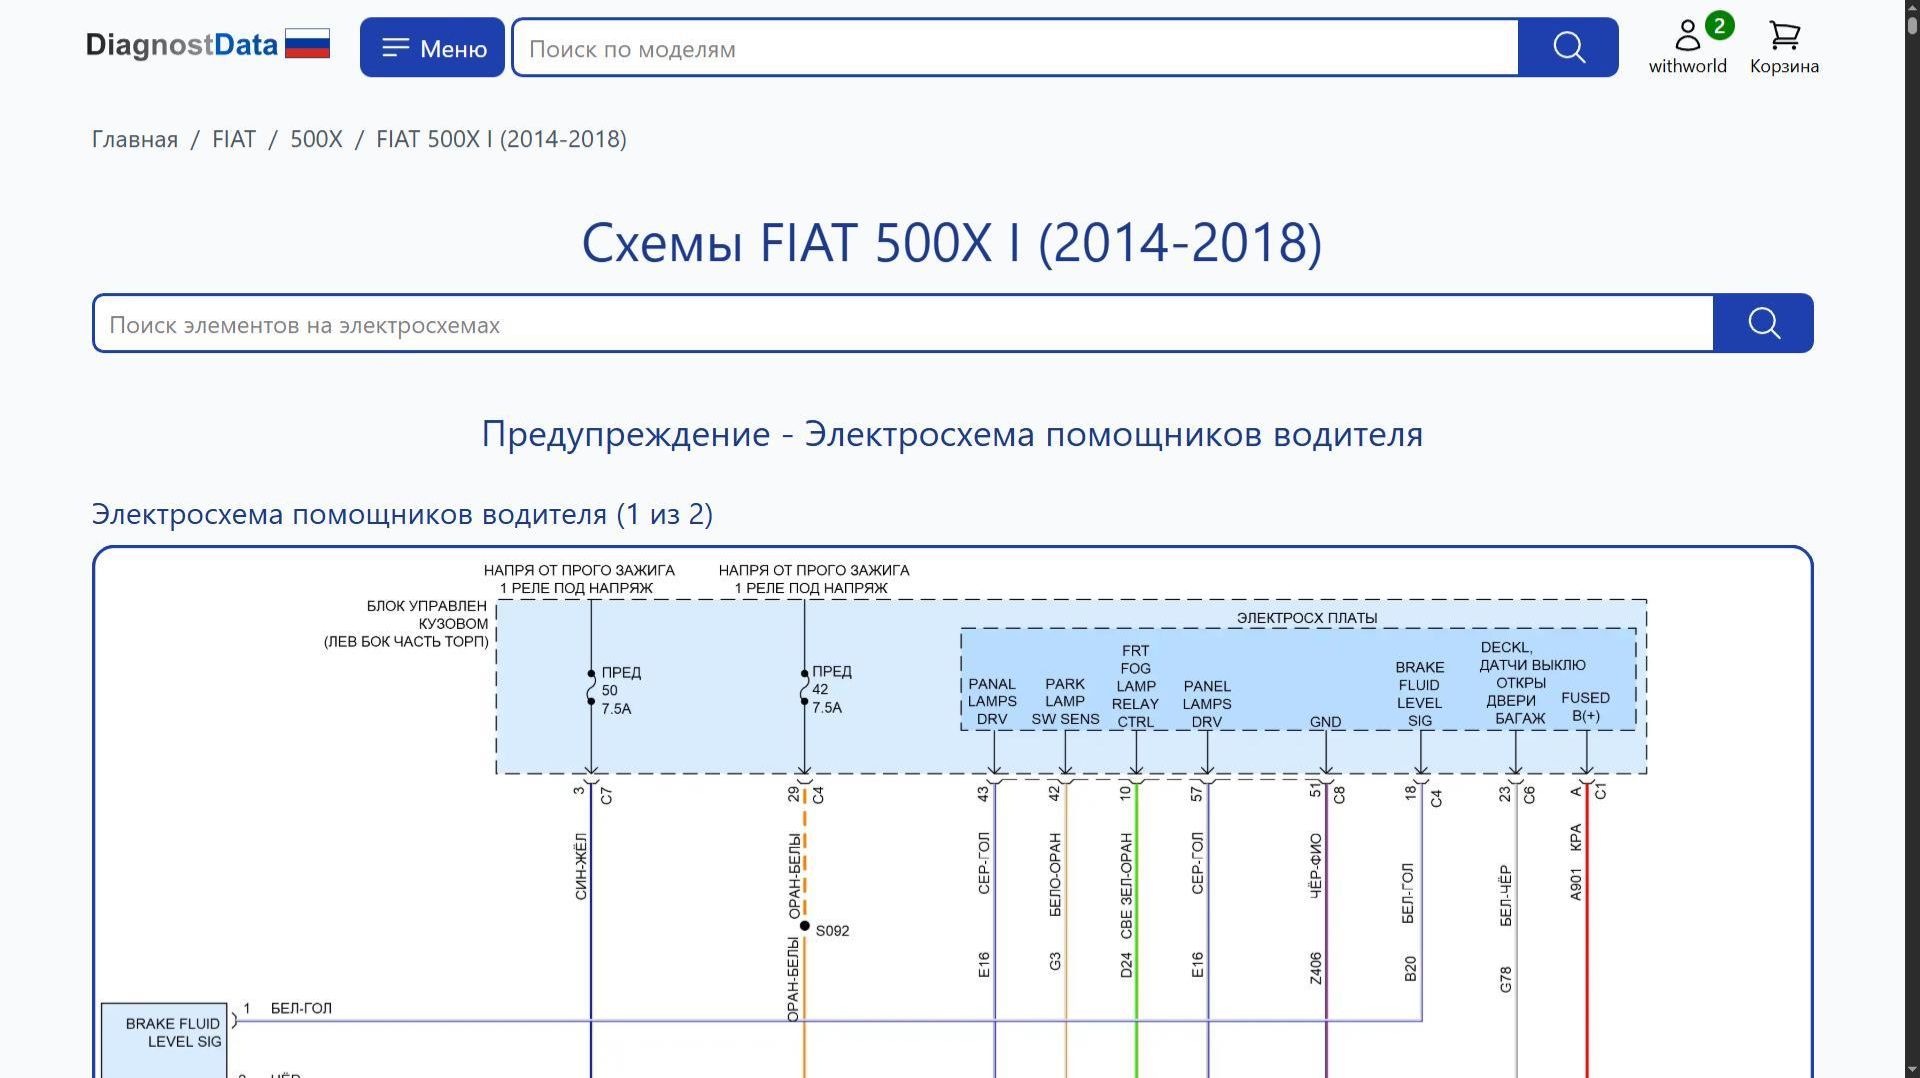Open the FIAT breadcrumb link
Image resolution: width=1920 pixels, height=1078 pixels.
click(x=233, y=139)
